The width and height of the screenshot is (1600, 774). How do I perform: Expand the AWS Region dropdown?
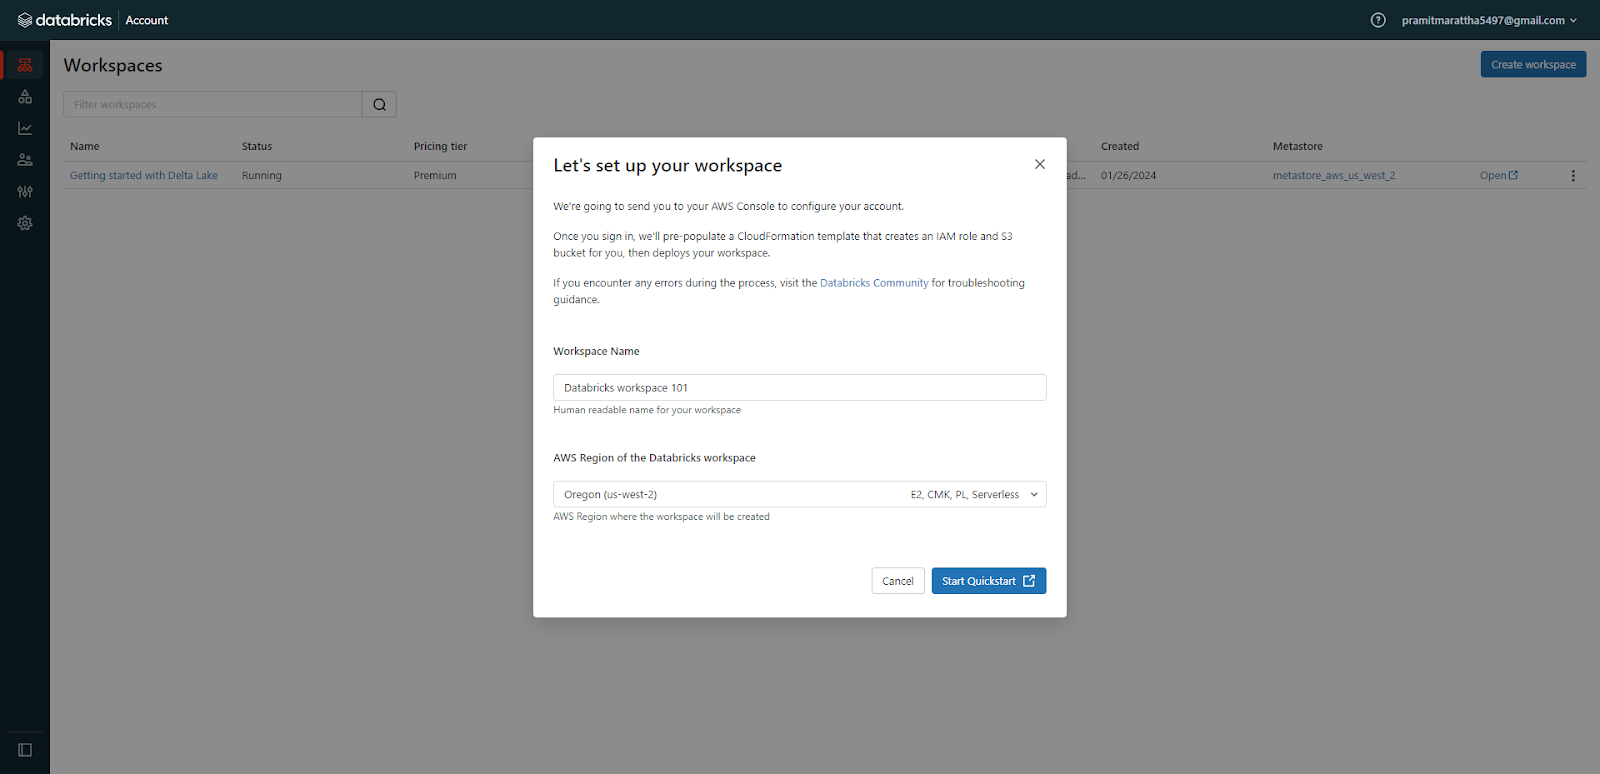point(800,494)
